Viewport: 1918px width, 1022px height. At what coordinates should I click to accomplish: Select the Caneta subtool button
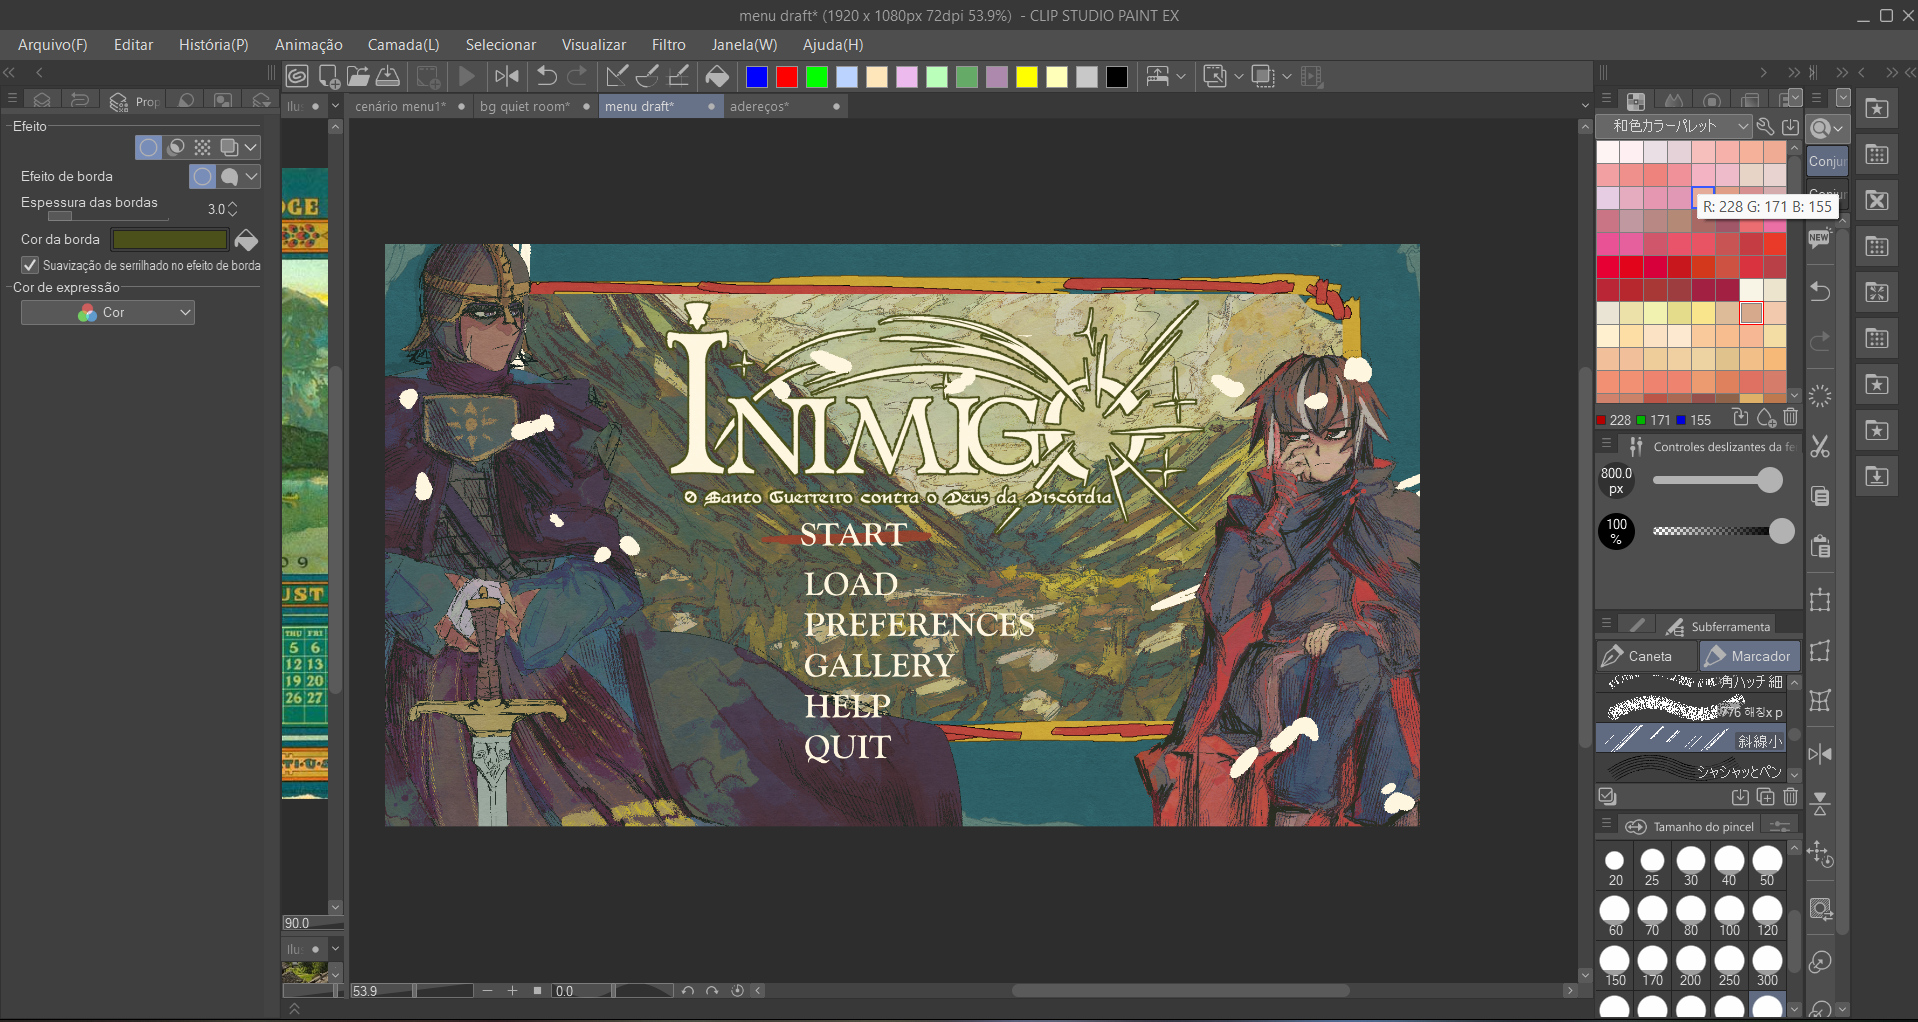tap(1645, 656)
